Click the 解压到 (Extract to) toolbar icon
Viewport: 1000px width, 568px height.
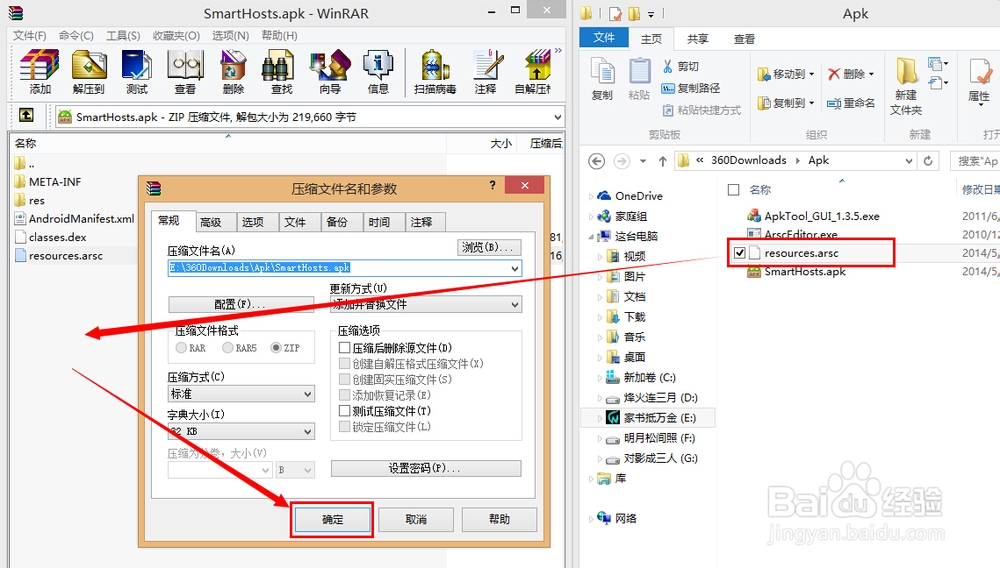(89, 71)
